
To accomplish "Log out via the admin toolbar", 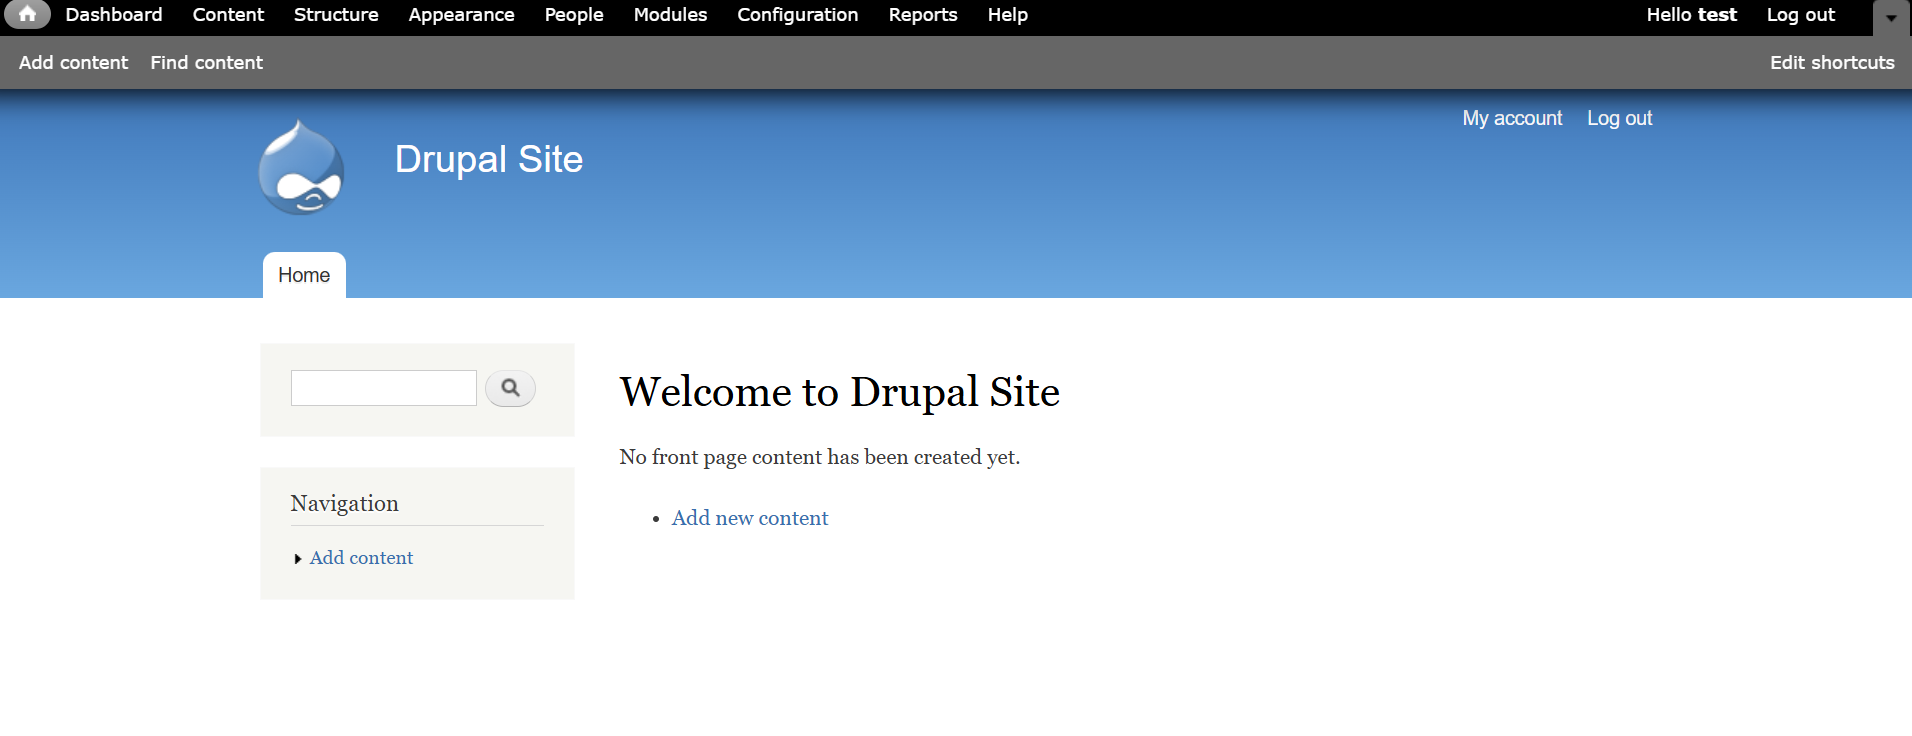I will pos(1800,15).
